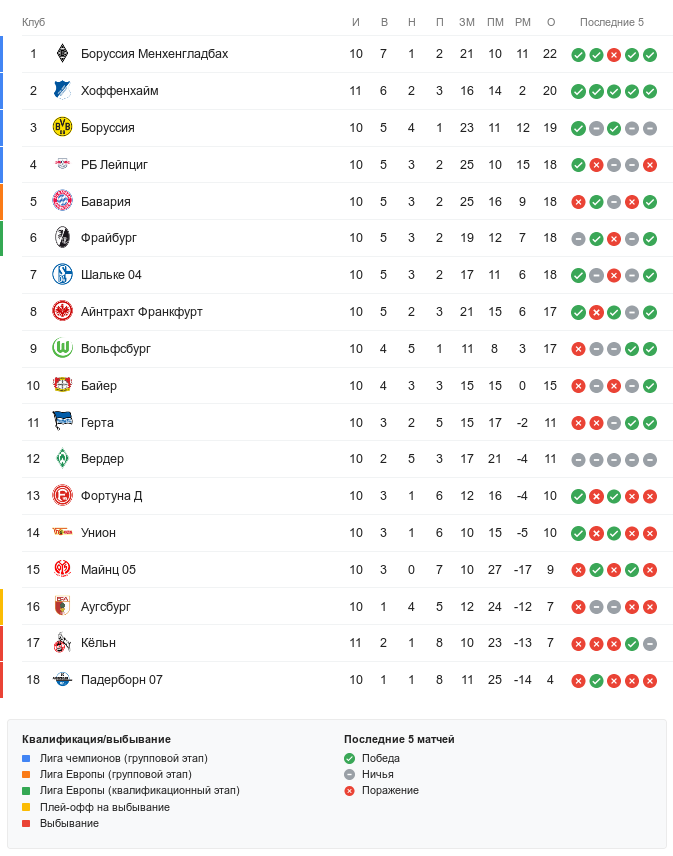This screenshot has height=856, width=673.
Task: Click Хоффенхайм's first green win indicator
Action: coord(578,91)
